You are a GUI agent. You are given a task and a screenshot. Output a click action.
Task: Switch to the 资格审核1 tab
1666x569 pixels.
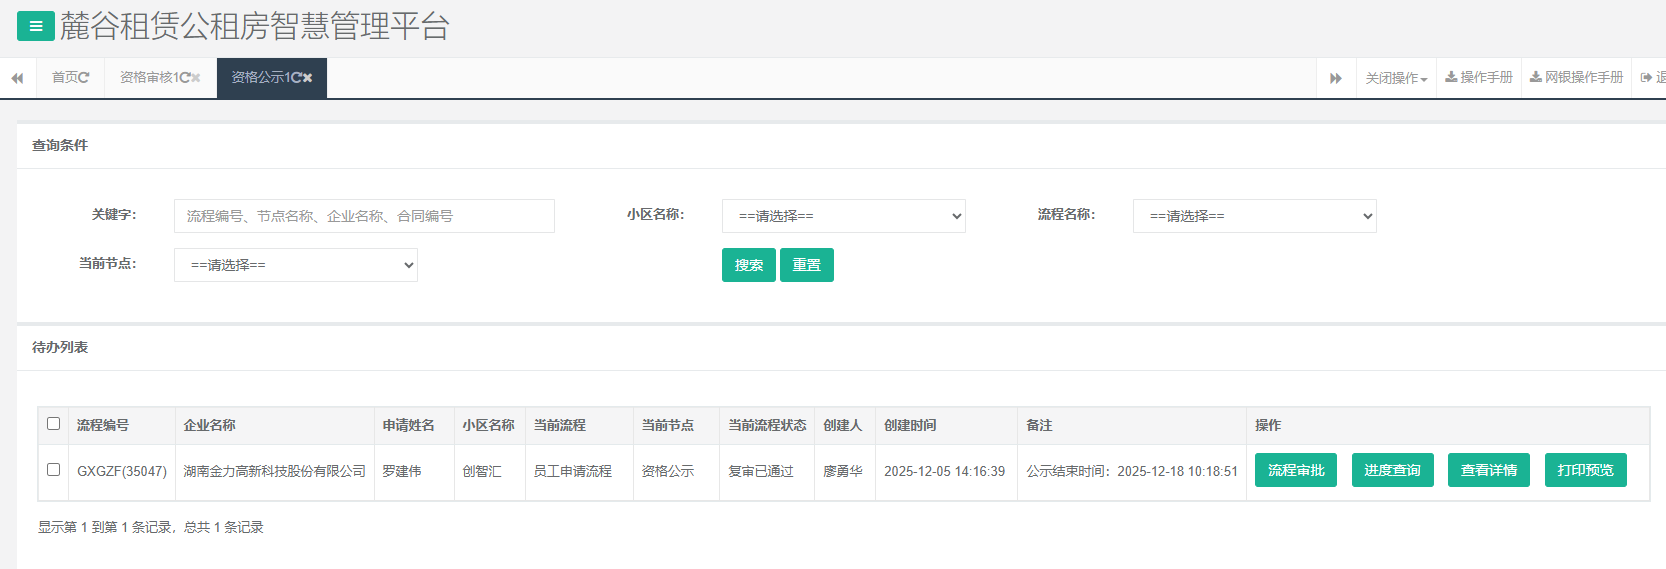(x=150, y=78)
